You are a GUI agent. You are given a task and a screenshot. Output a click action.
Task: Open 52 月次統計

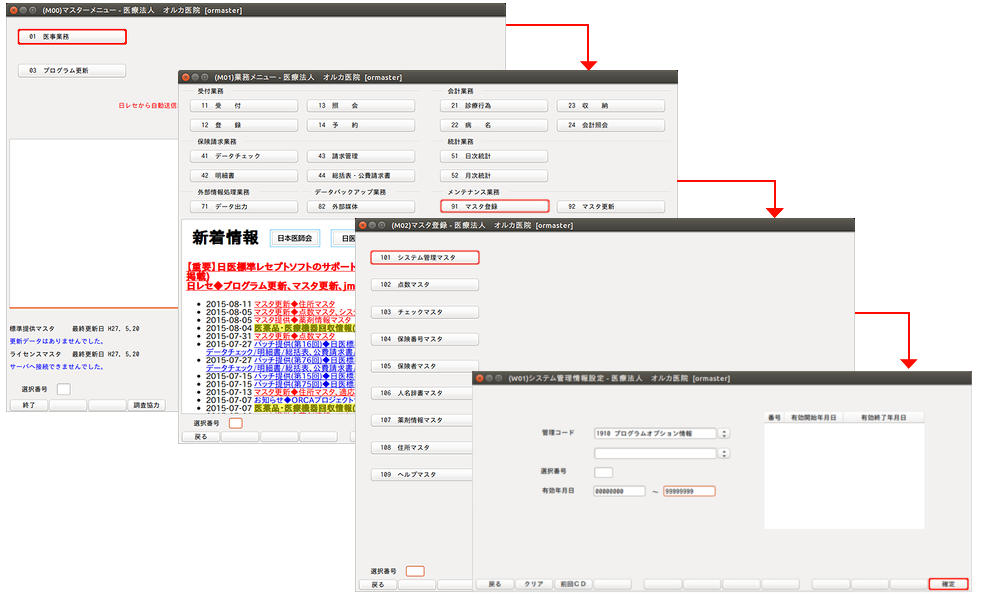494,175
